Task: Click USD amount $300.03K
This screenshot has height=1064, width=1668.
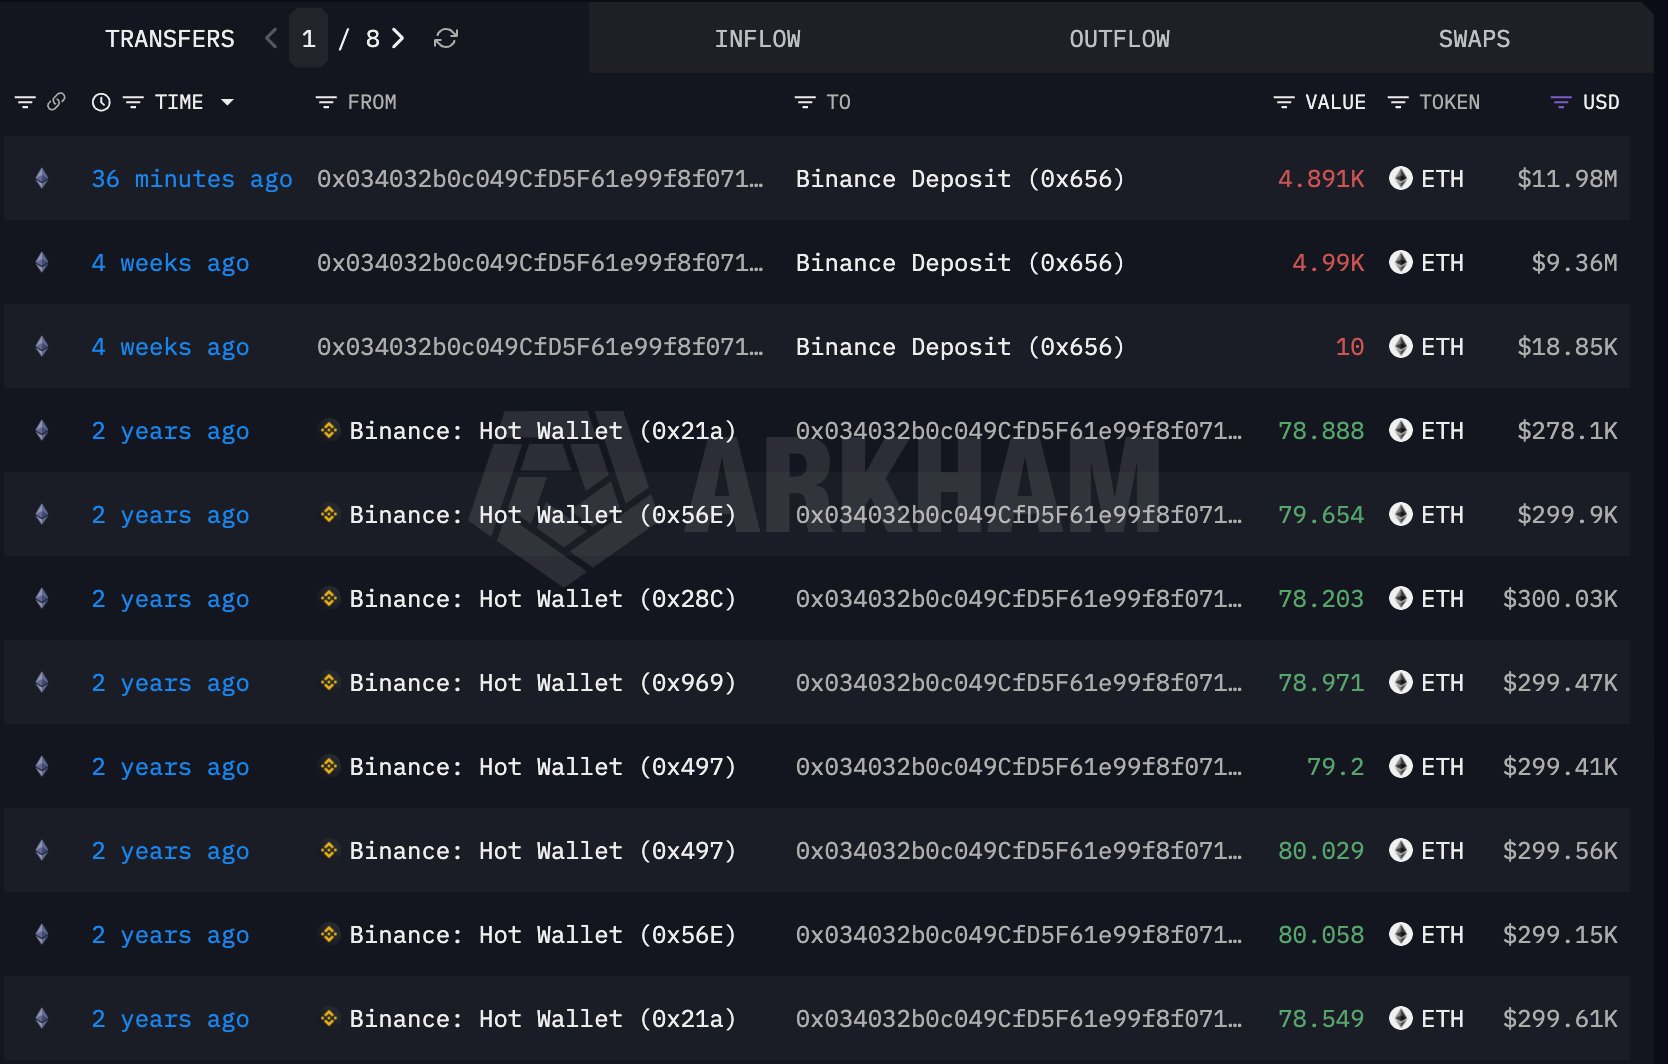Action: pos(1560,599)
